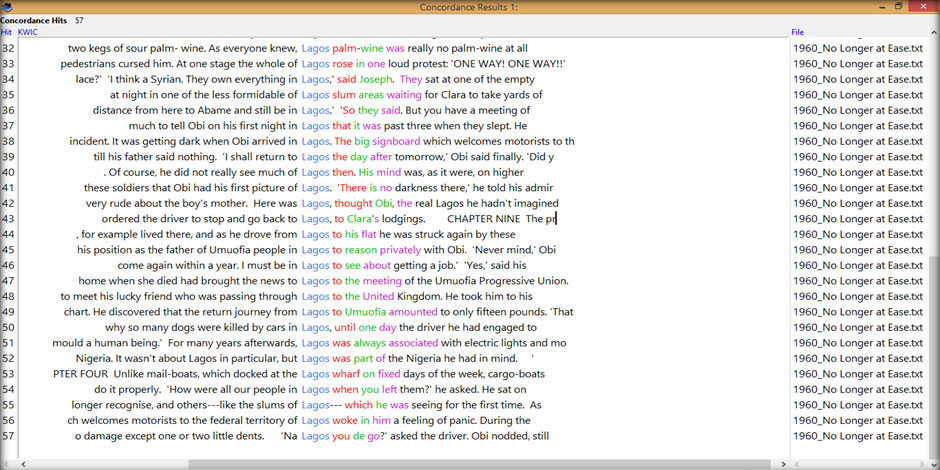Click keyword Lagos in 'to Clara's lodgings' line
Viewport: 940px width, 470px height.
point(315,219)
